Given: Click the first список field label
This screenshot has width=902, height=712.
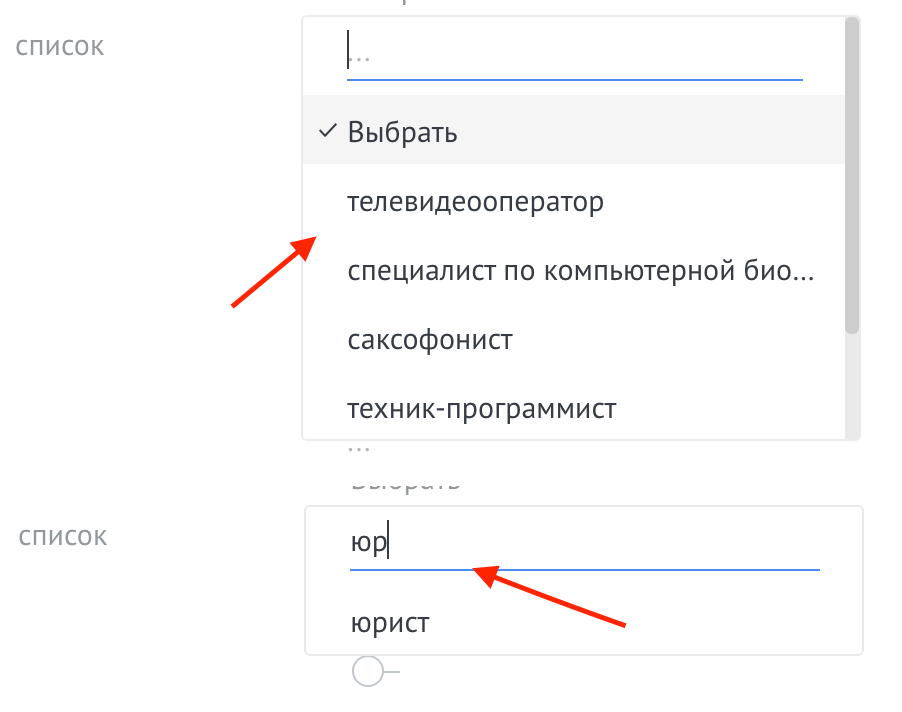Looking at the screenshot, I should [x=59, y=46].
